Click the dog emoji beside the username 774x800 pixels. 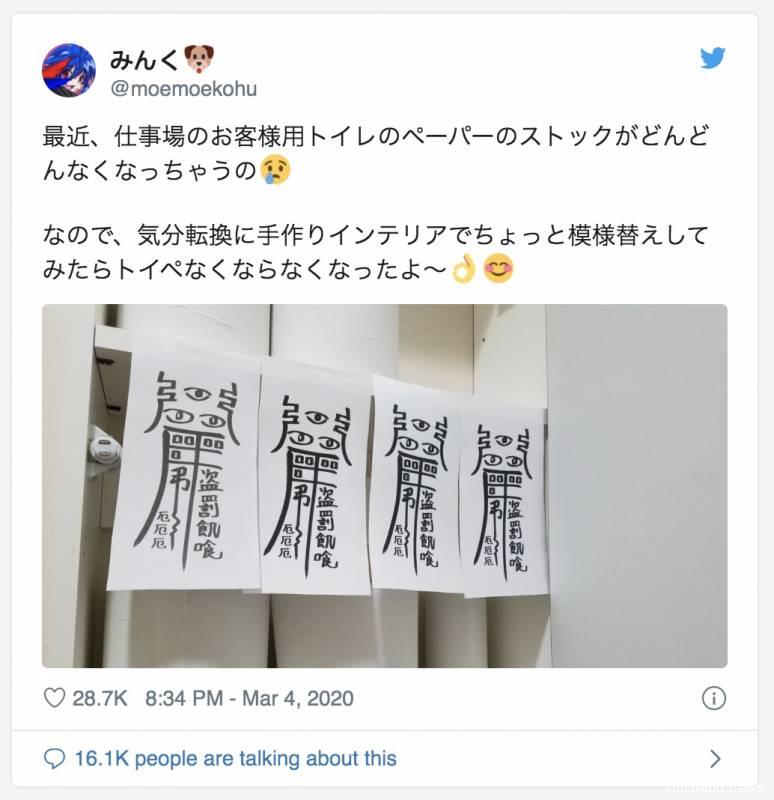pyautogui.click(x=199, y=59)
